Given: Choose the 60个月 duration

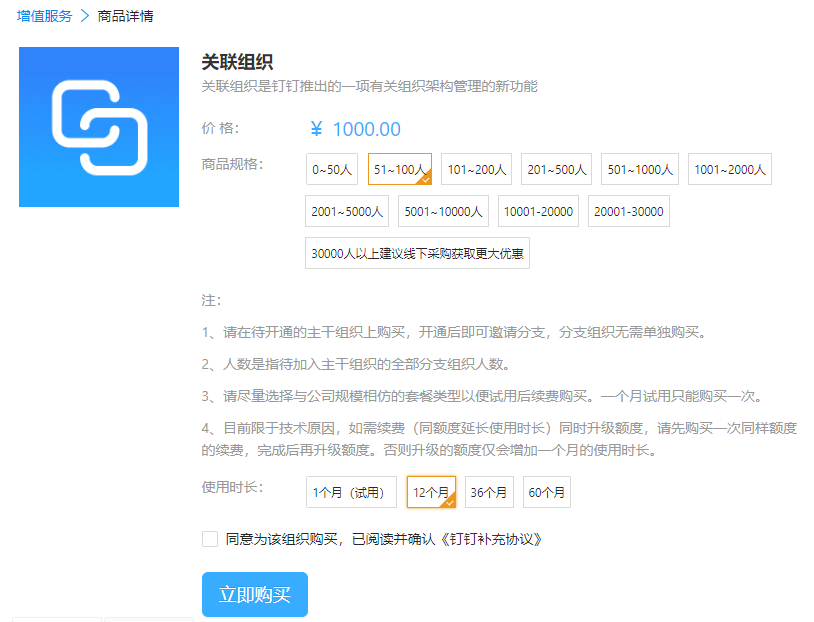Looking at the screenshot, I should click(547, 492).
